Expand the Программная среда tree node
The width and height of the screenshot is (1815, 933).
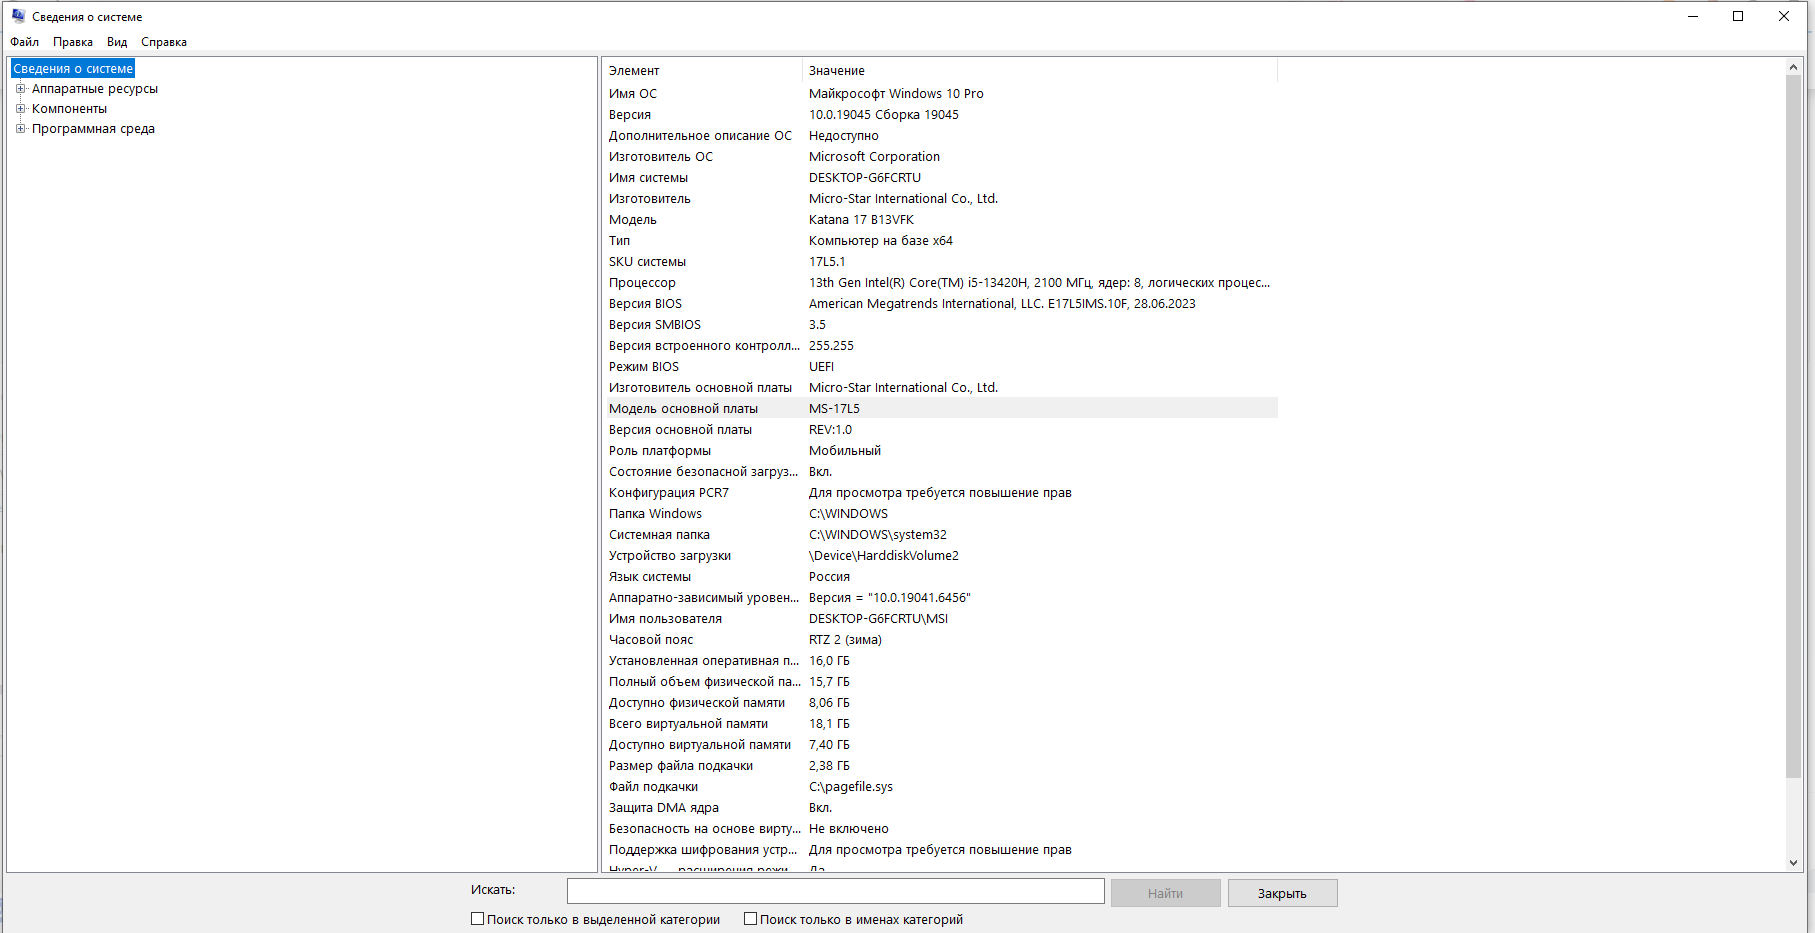[20, 129]
